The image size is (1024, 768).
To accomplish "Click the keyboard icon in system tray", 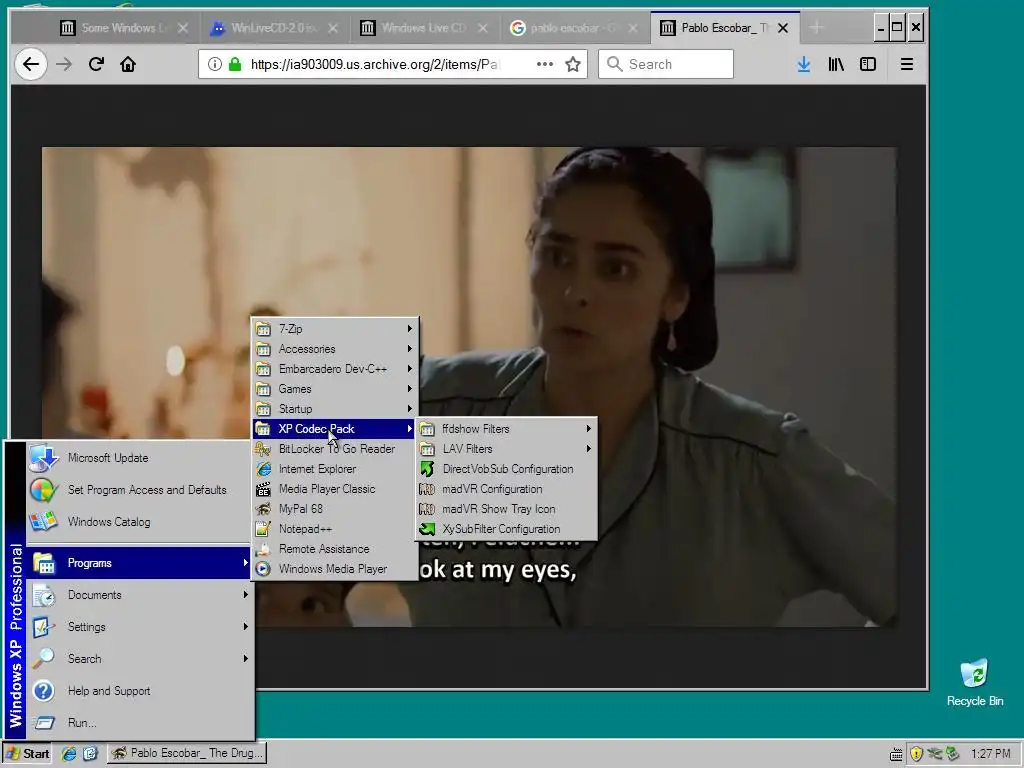I will (x=897, y=754).
